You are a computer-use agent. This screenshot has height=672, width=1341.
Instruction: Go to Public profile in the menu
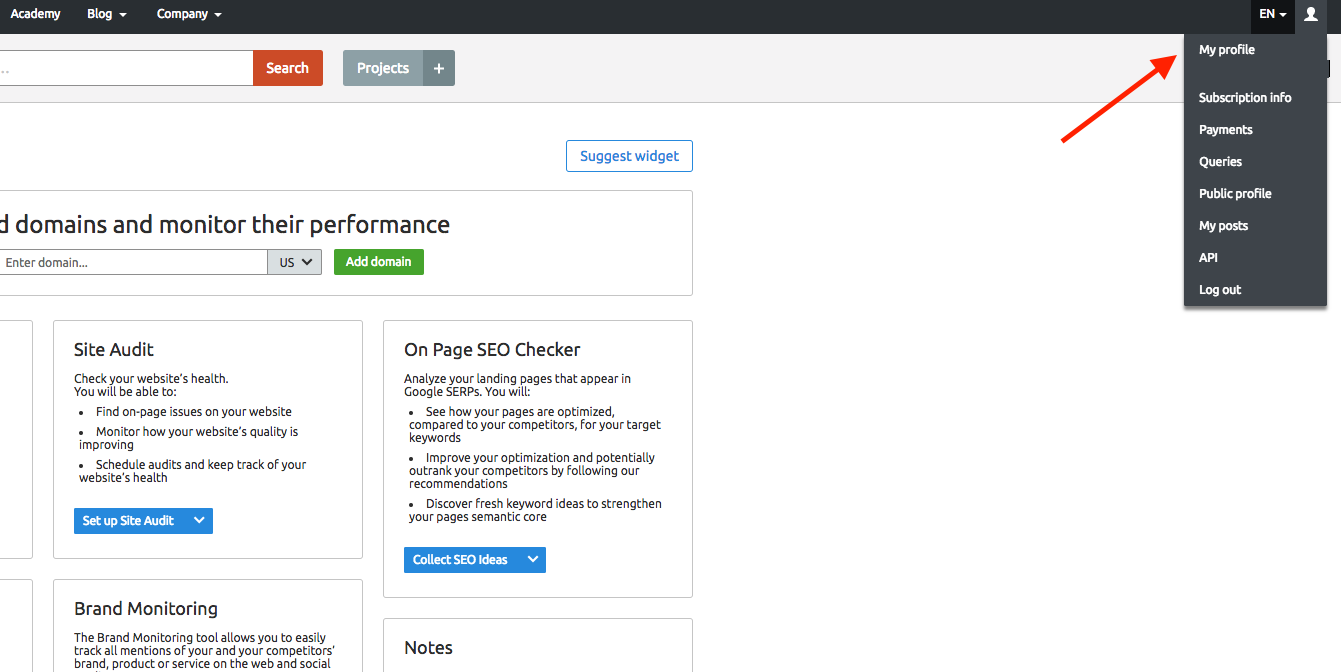pos(1236,194)
